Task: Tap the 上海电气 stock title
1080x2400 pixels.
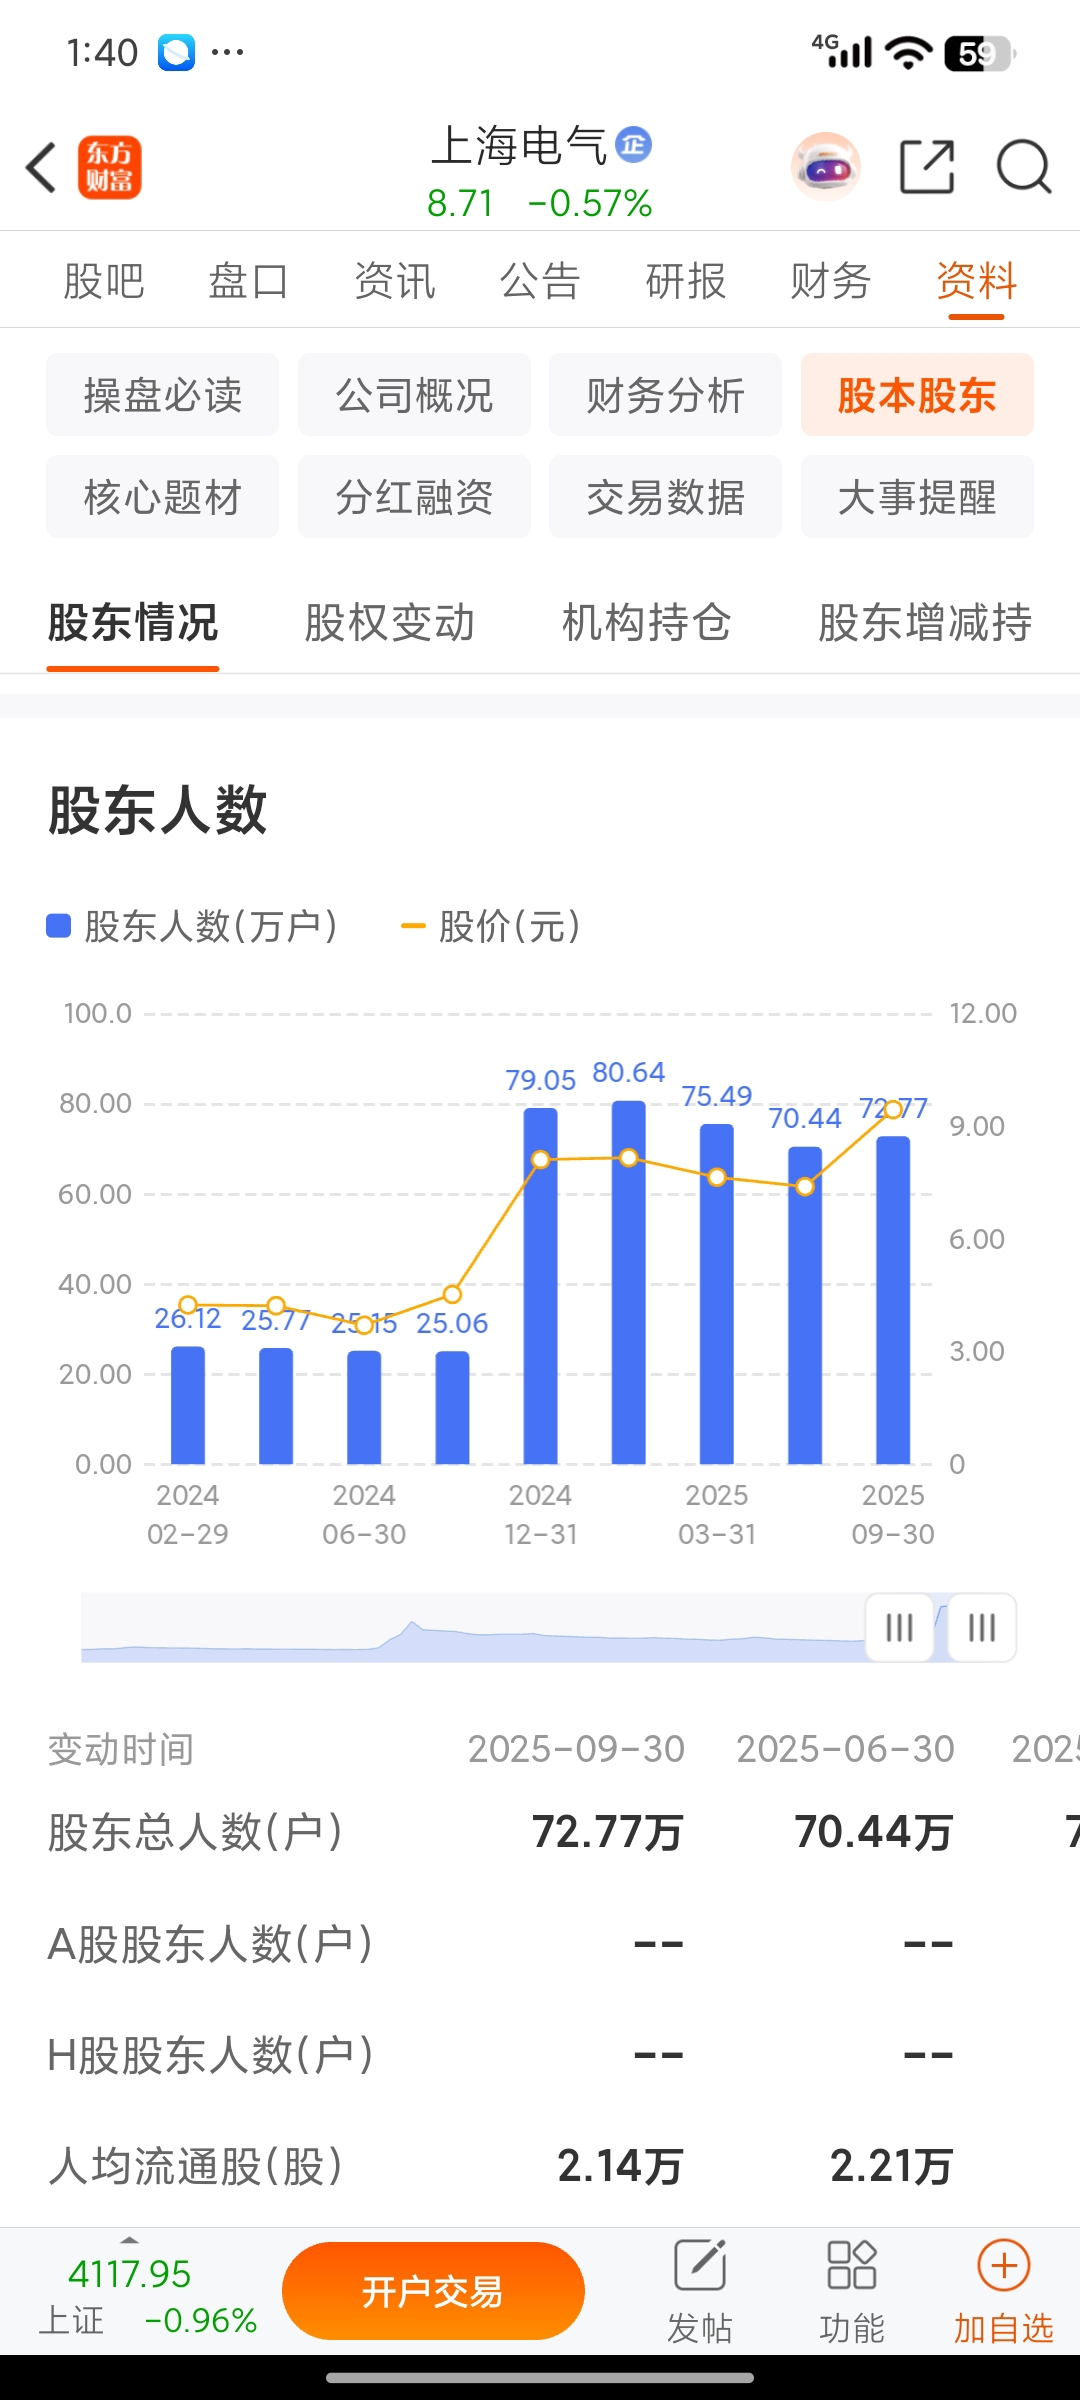Action: [519, 146]
